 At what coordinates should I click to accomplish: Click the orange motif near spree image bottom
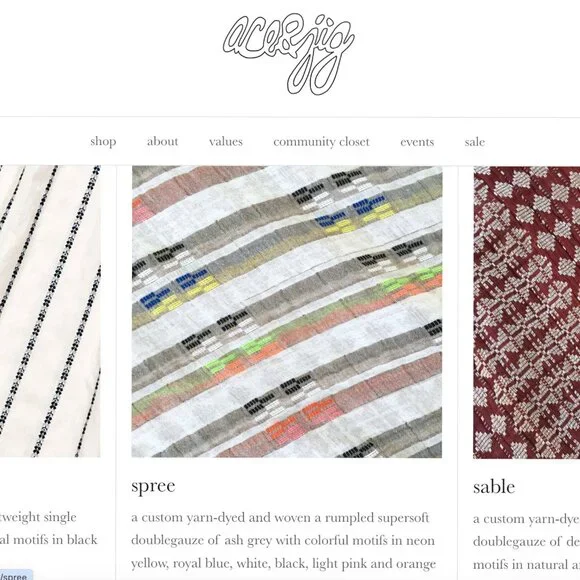click(x=282, y=429)
